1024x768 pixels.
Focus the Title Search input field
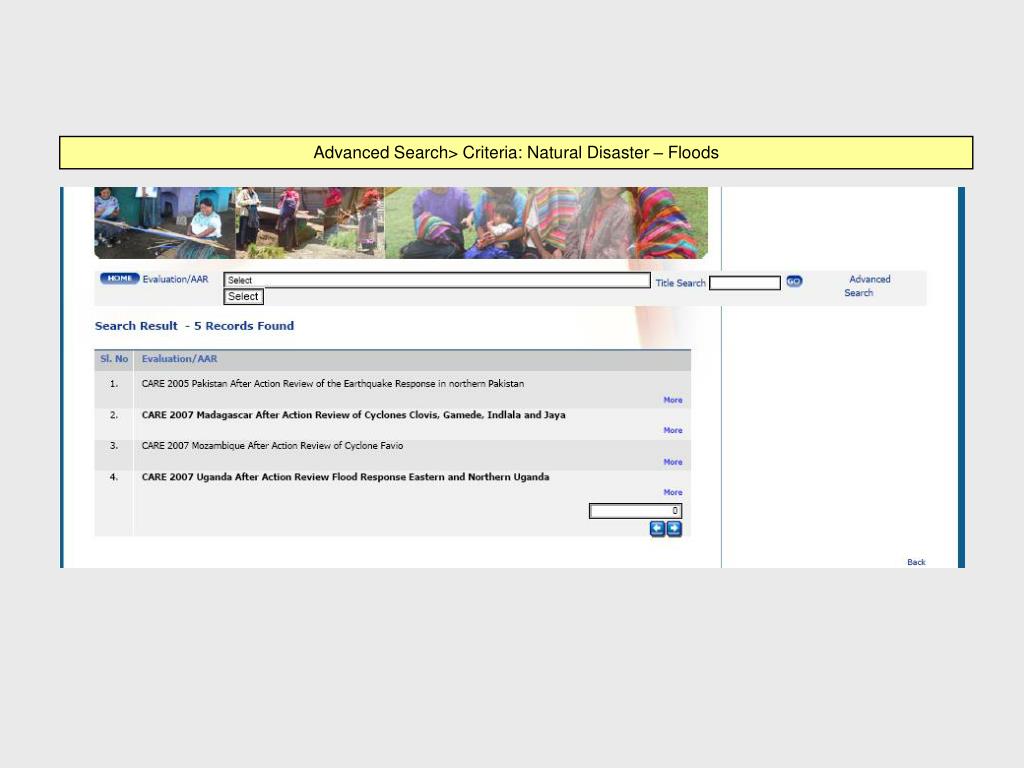coord(744,283)
